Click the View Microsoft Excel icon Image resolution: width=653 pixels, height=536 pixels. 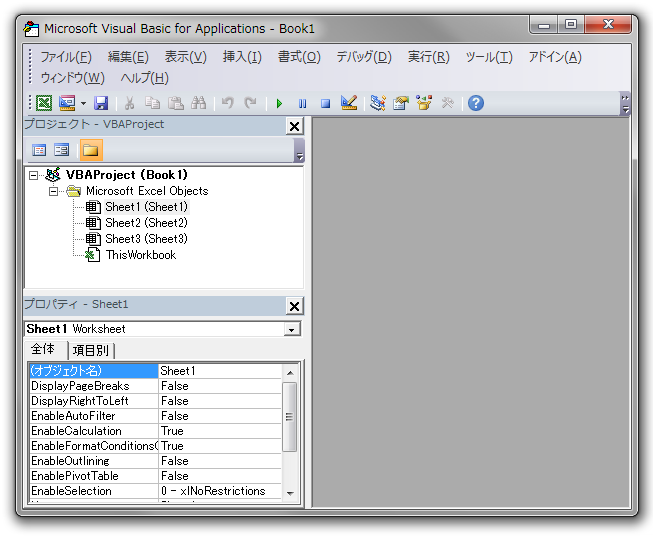(x=44, y=103)
